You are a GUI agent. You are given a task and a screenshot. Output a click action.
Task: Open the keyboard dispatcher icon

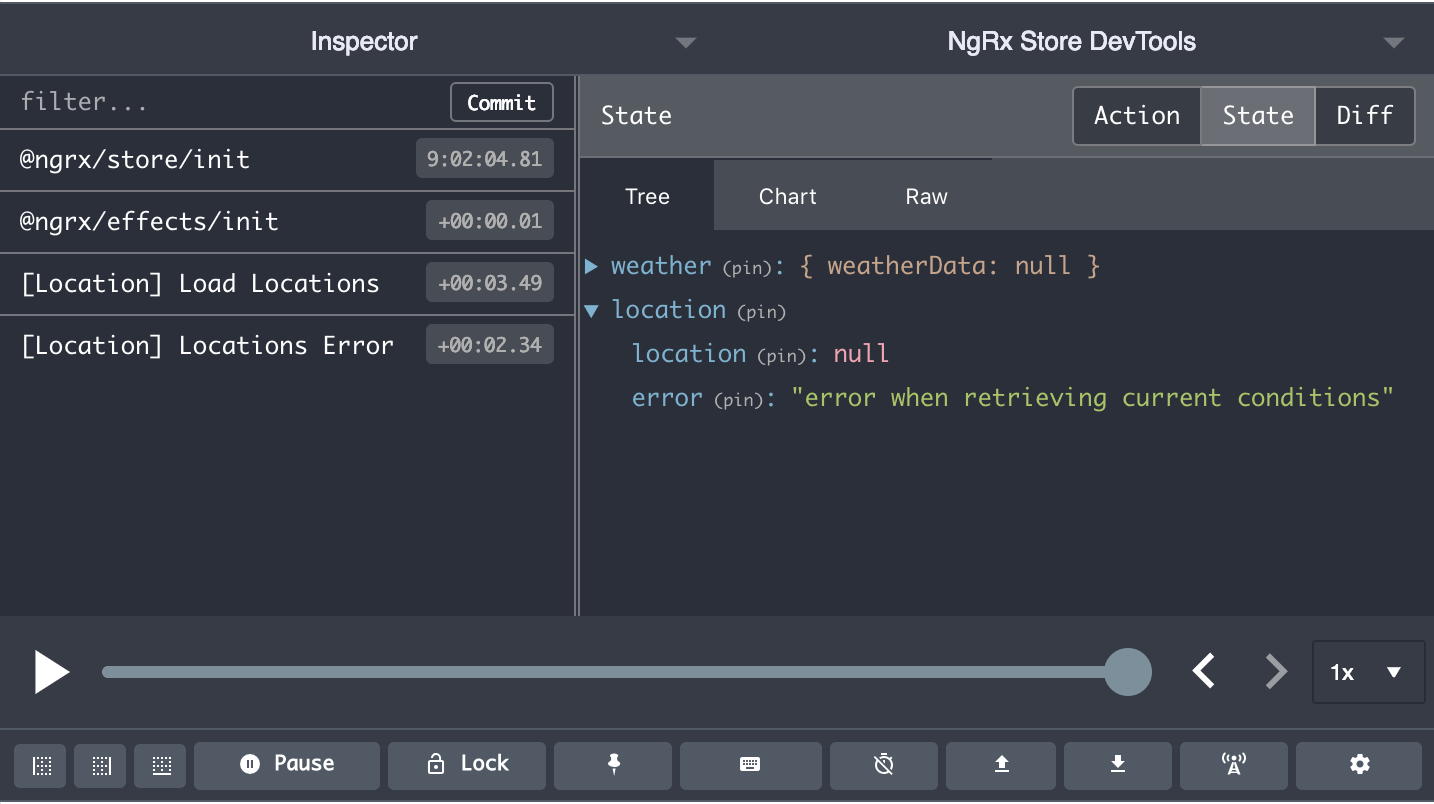[749, 765]
